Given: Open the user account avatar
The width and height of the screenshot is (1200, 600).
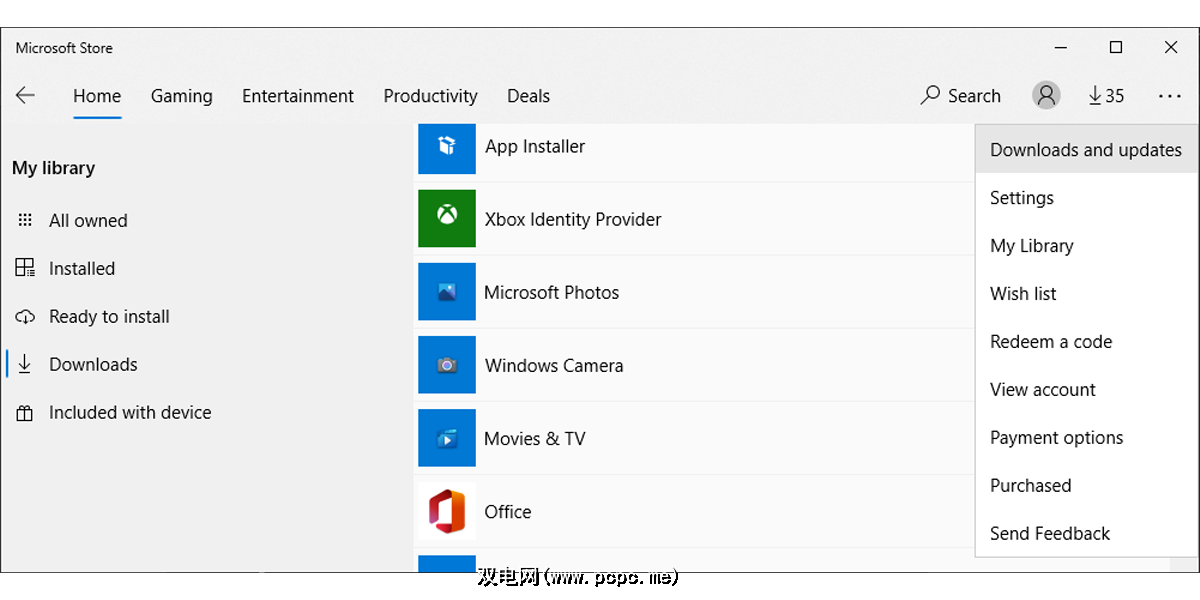Looking at the screenshot, I should click(x=1046, y=96).
